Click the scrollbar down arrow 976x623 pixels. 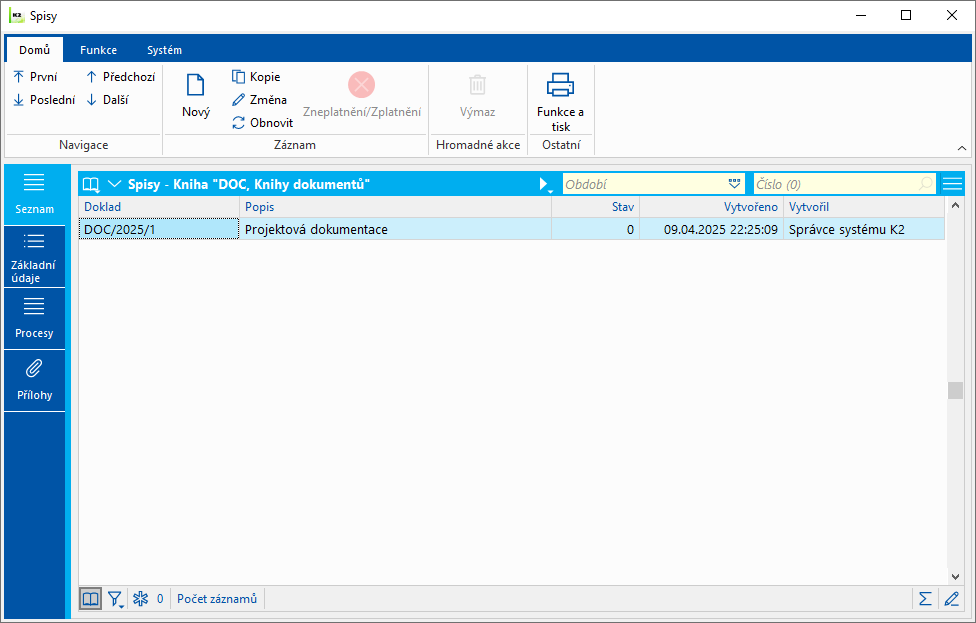tap(955, 577)
